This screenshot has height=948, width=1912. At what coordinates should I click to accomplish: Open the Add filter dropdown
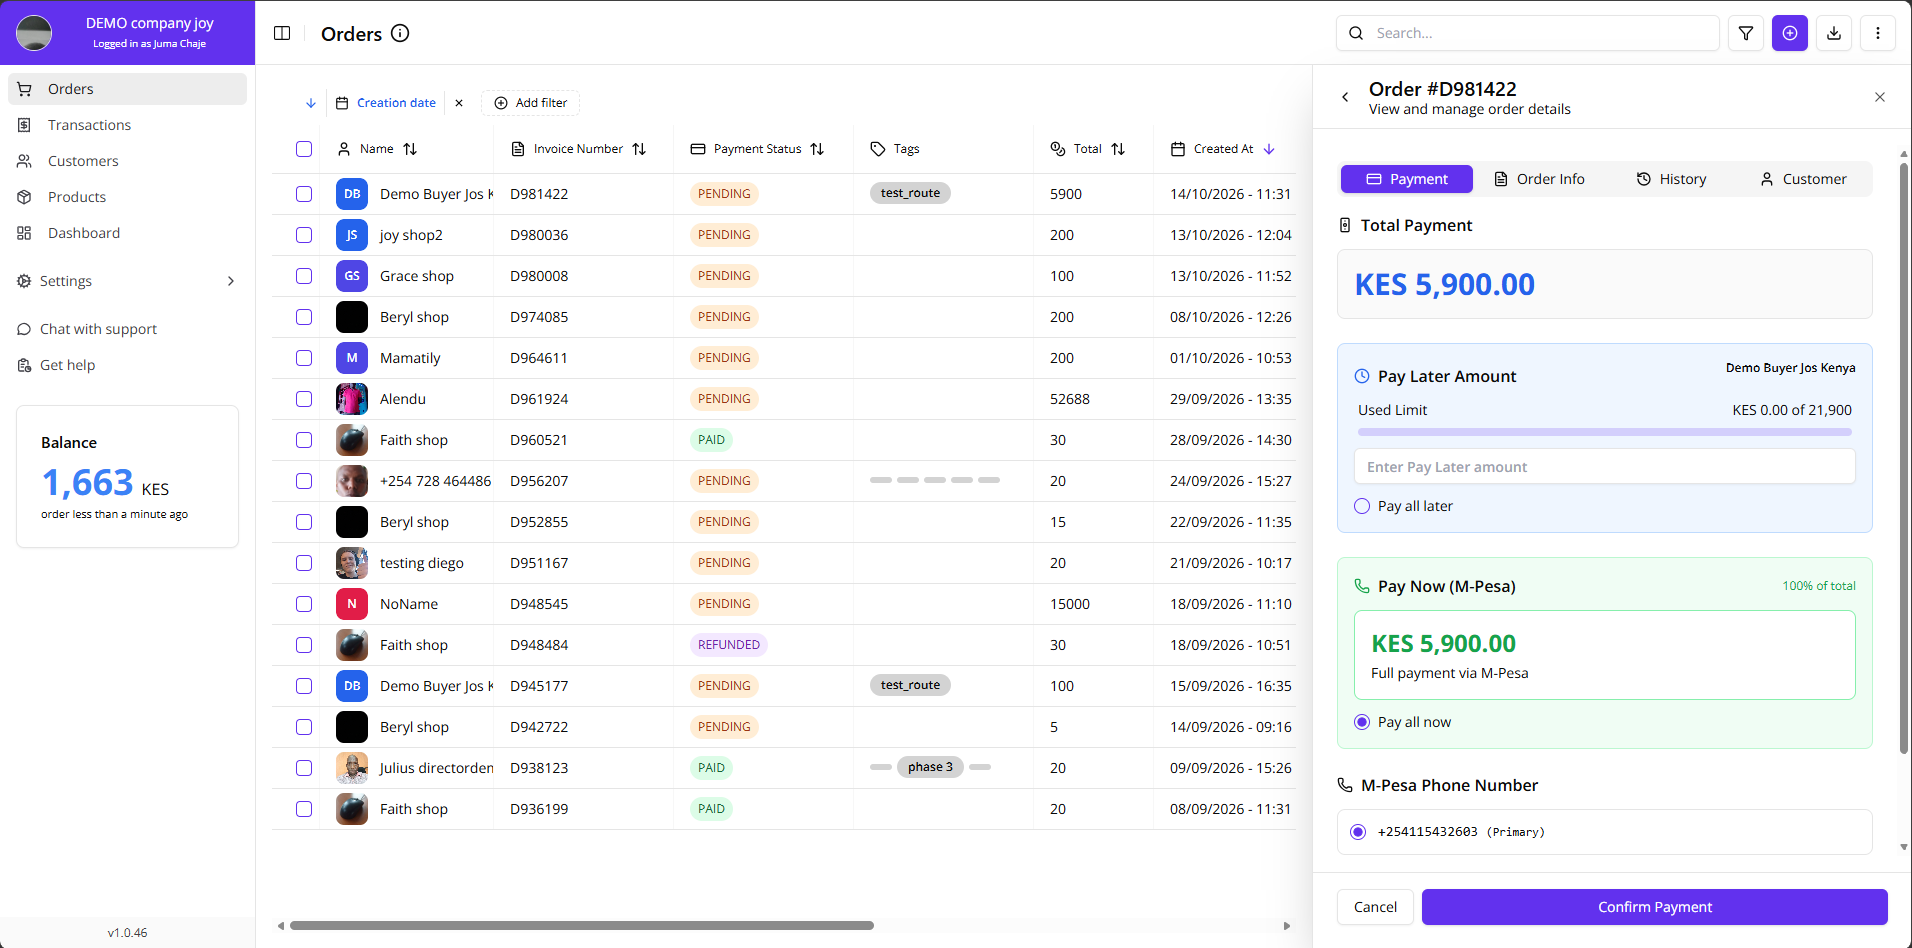(530, 103)
